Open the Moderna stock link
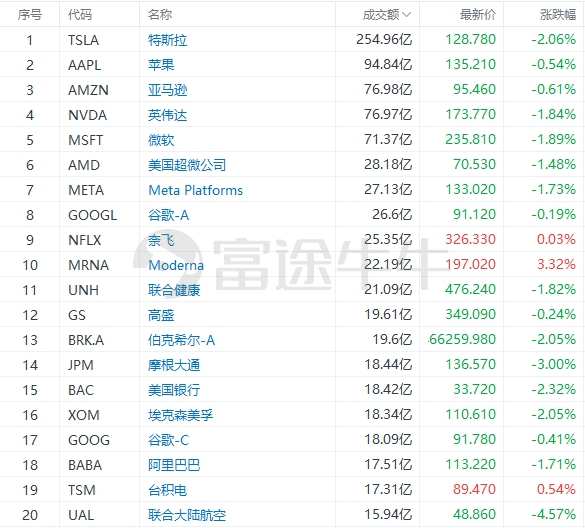Image resolution: width=585 pixels, height=528 pixels. pyautogui.click(x=176, y=265)
